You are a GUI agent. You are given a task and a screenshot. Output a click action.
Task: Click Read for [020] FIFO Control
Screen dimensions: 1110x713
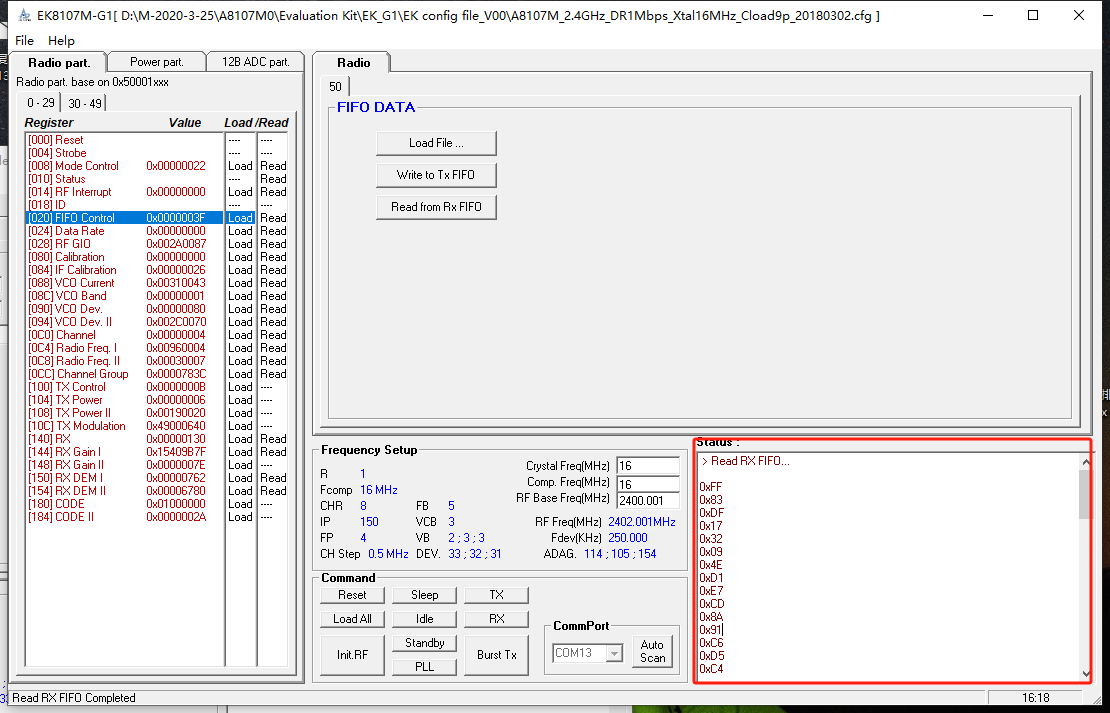click(x=273, y=218)
